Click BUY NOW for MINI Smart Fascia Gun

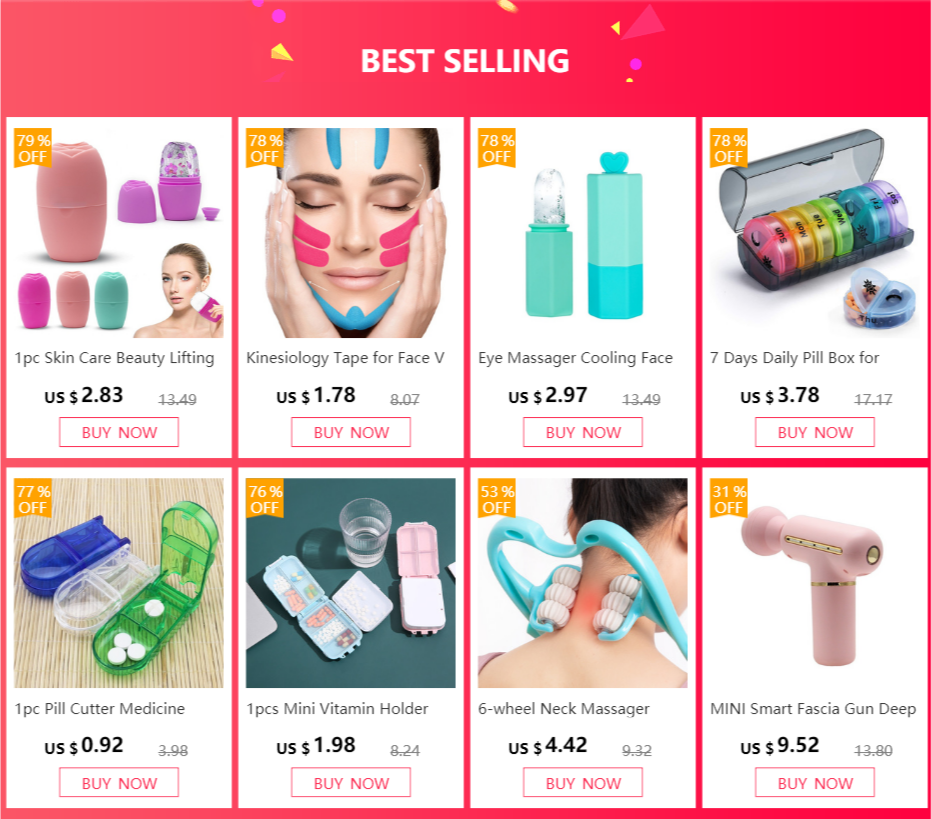pos(815,783)
